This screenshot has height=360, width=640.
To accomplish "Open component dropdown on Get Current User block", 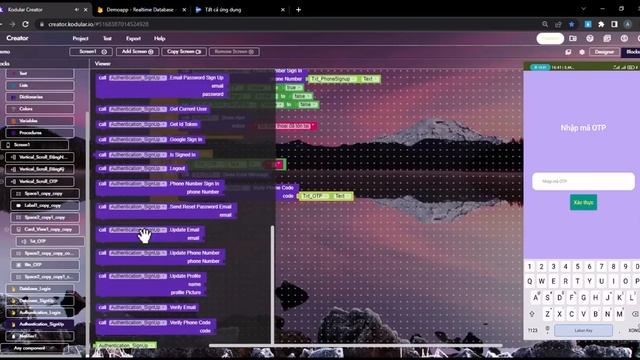I will [138, 109].
